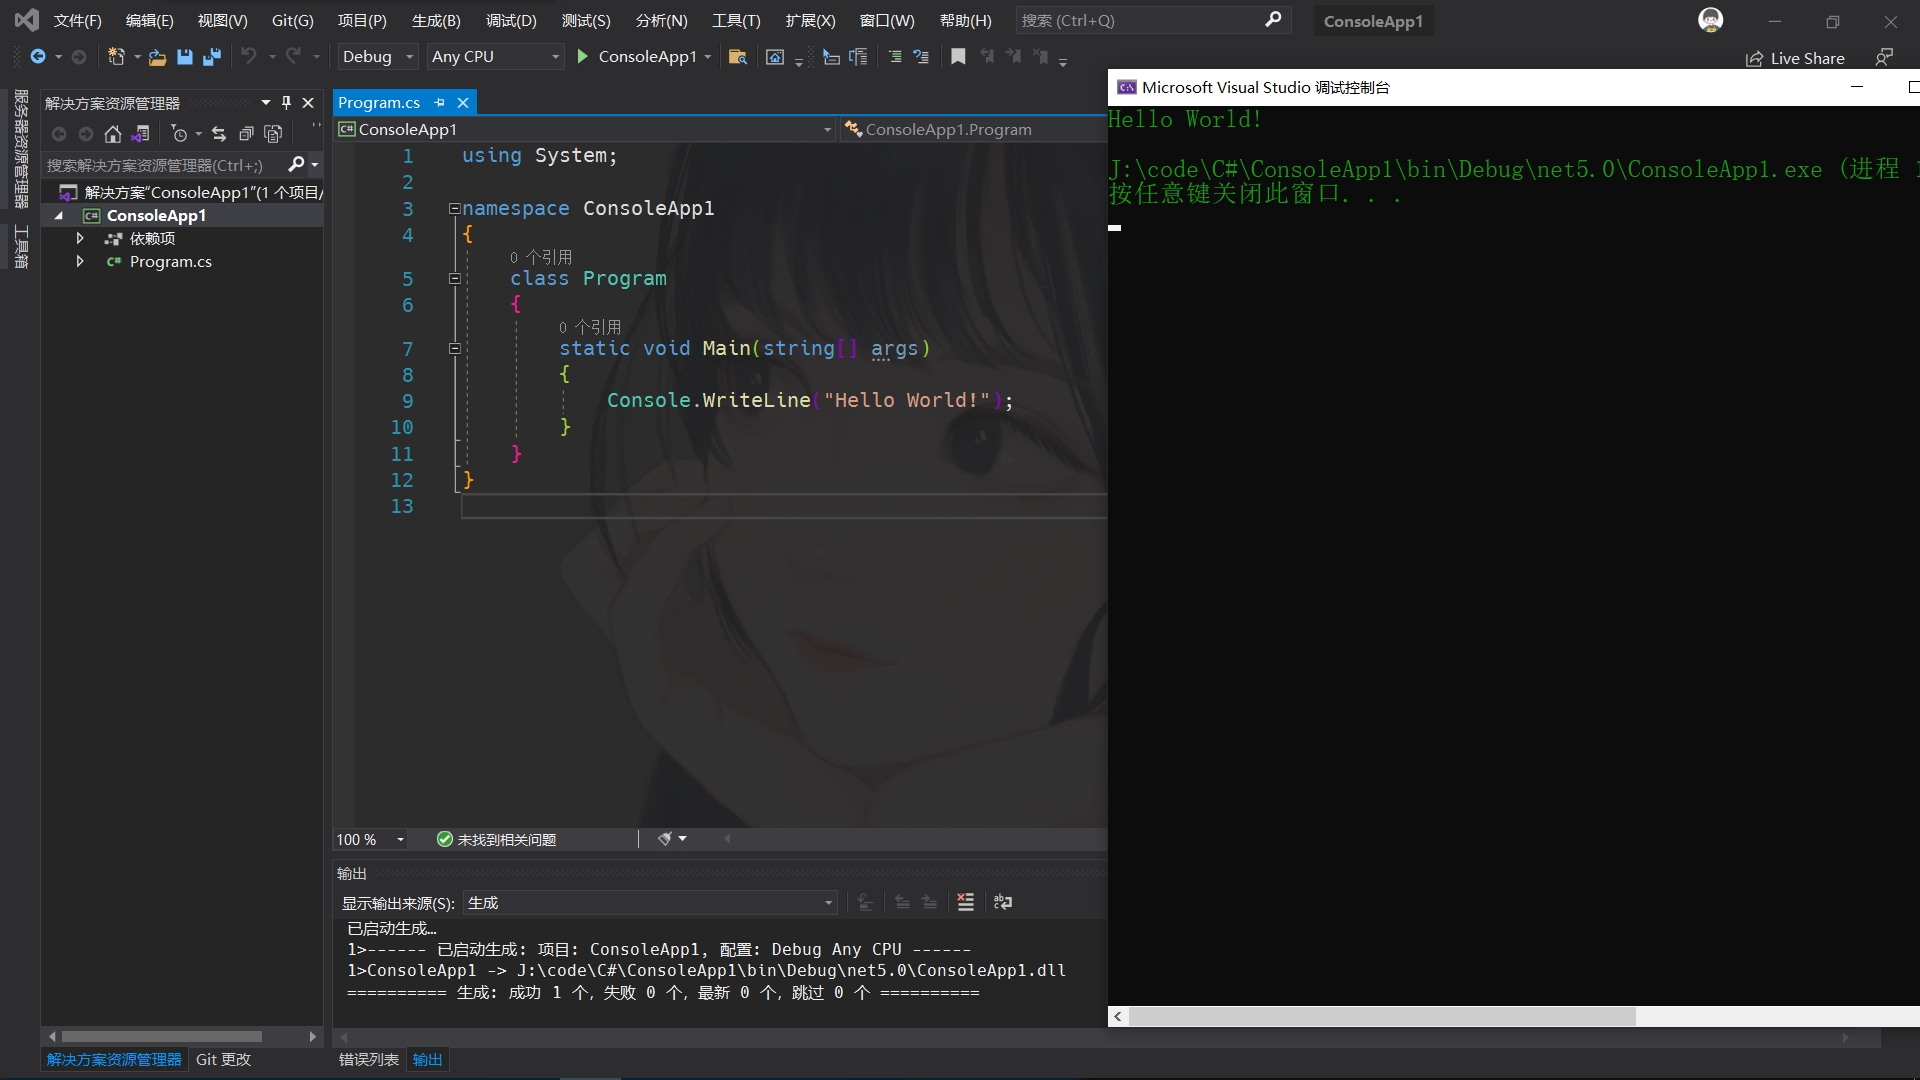
Task: Click the Home icon in Solution Explorer
Action: pos(113,134)
